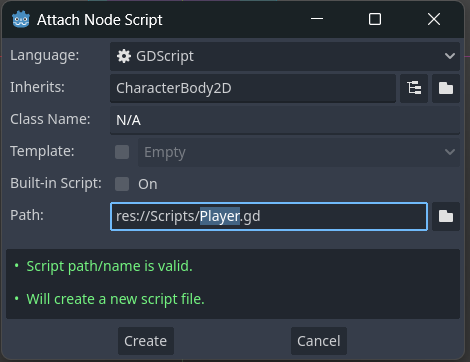The height and width of the screenshot is (362, 470).
Task: Minimize the Attach Node Script dialog
Action: click(317, 19)
